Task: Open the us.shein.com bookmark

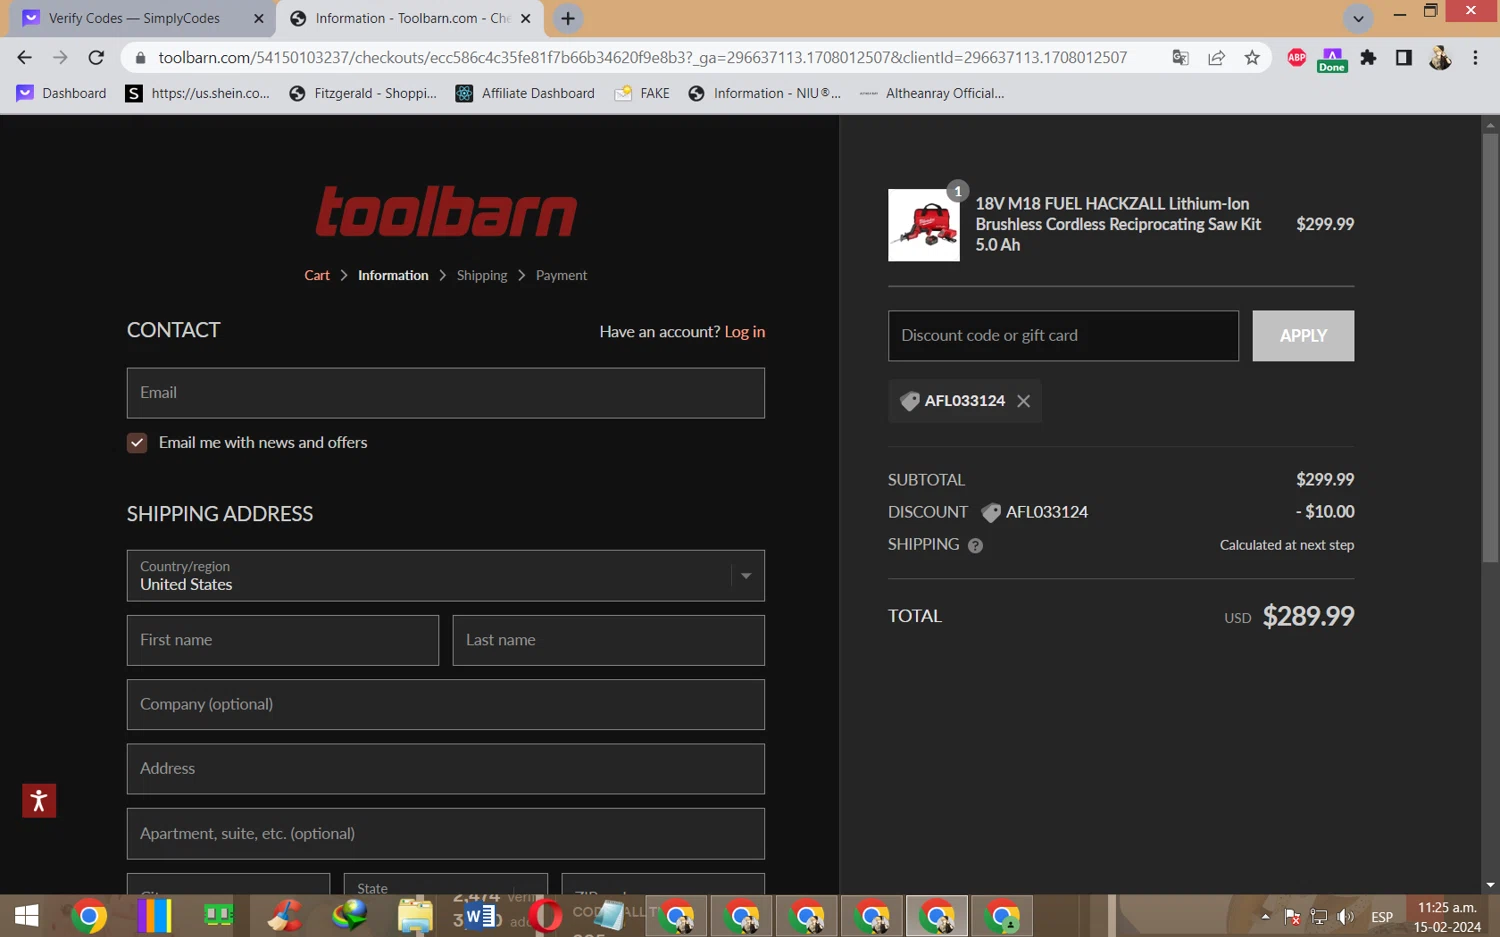Action: [198, 93]
